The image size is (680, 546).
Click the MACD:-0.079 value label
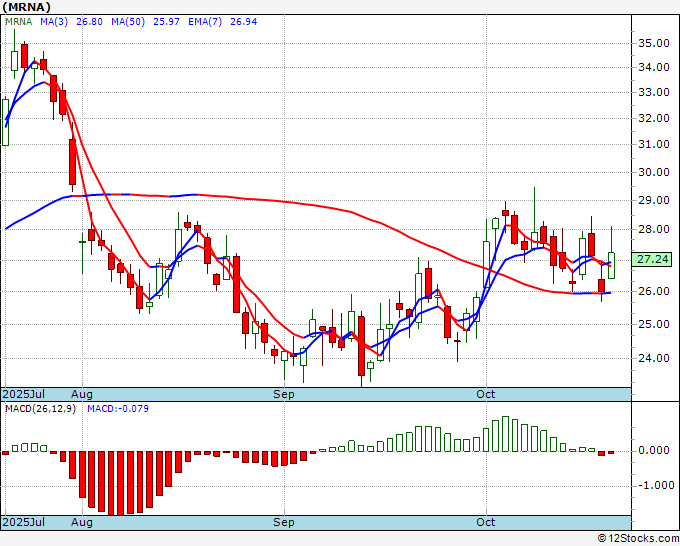117,409
